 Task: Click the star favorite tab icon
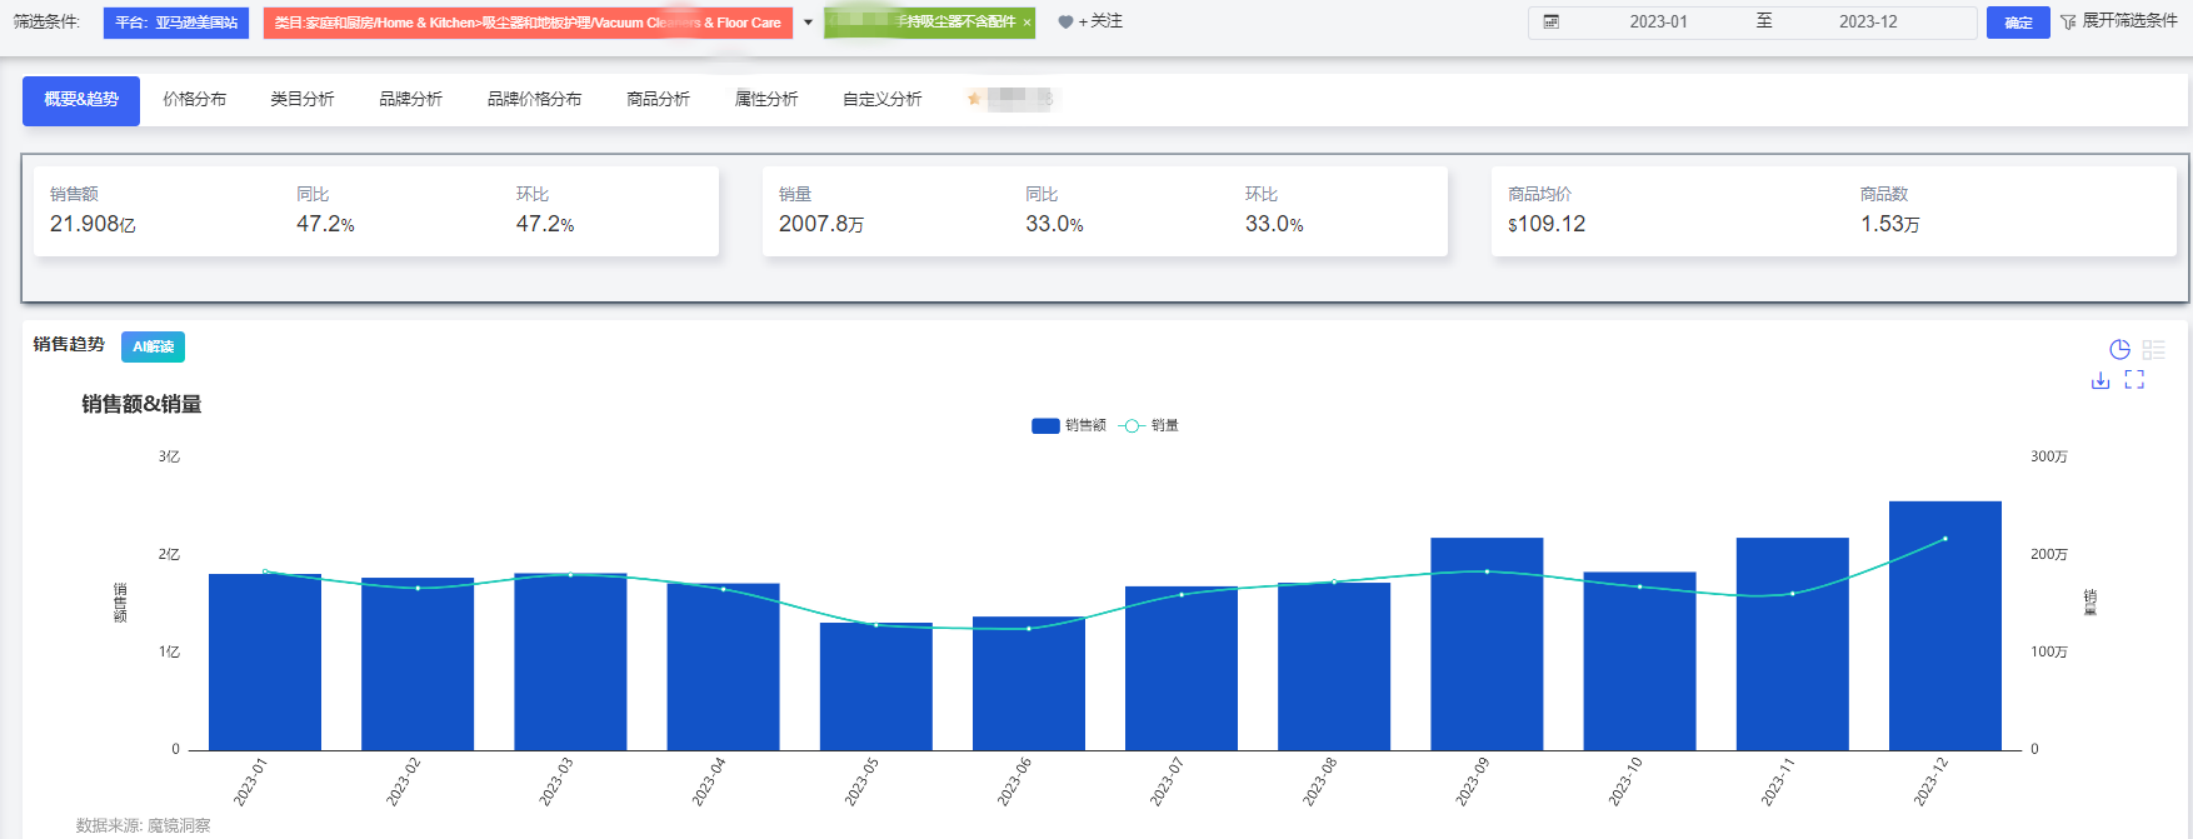coord(974,99)
